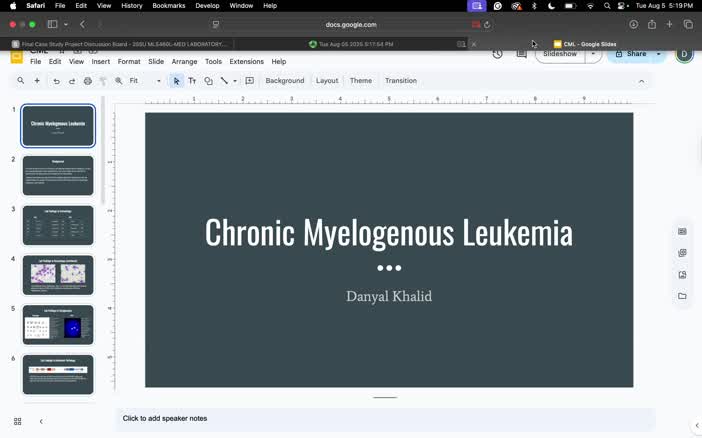Open the Insert menu
Image resolution: width=702 pixels, height=438 pixels.
101,61
